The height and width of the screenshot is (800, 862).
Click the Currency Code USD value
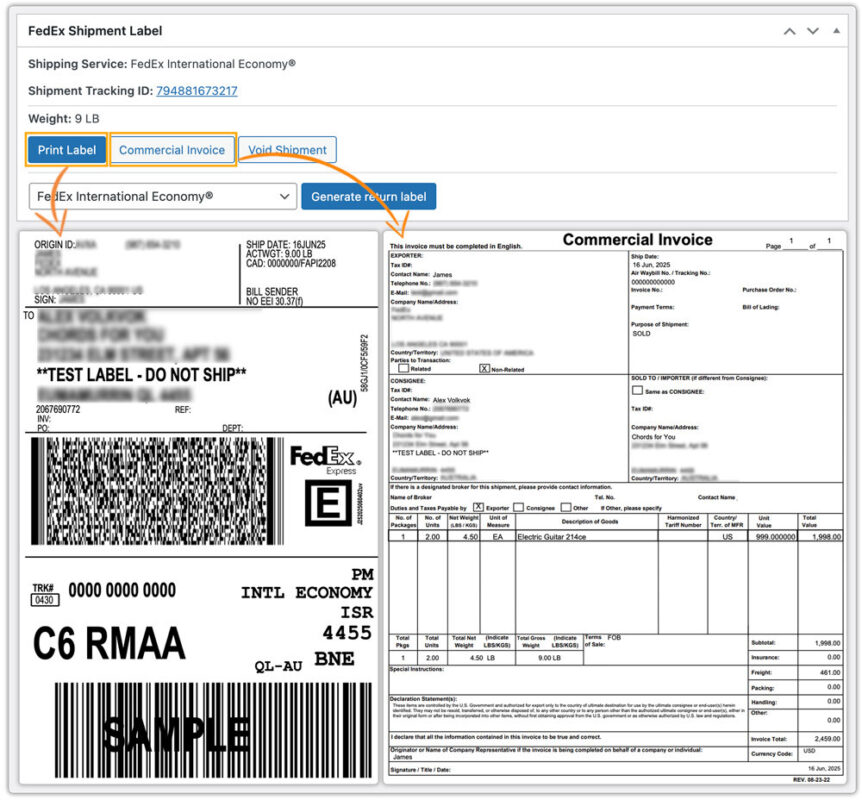click(x=809, y=751)
